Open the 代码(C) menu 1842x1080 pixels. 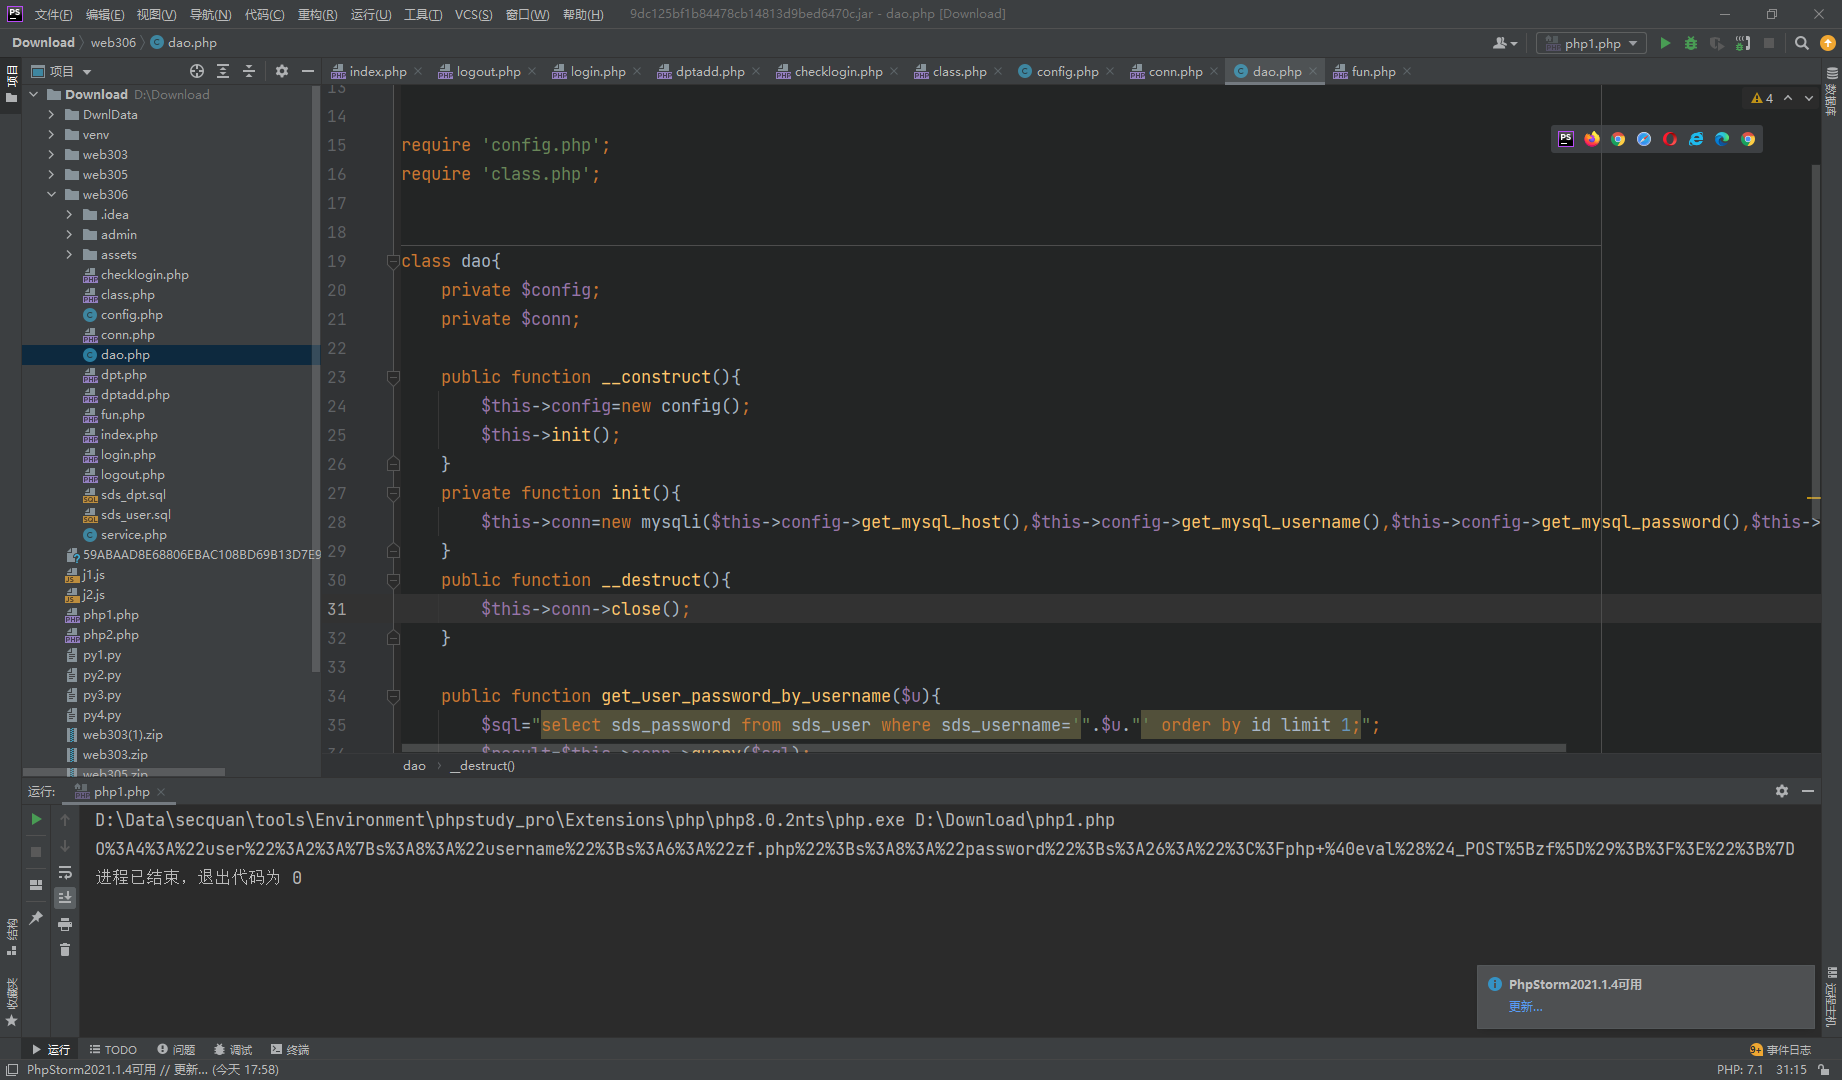(265, 14)
